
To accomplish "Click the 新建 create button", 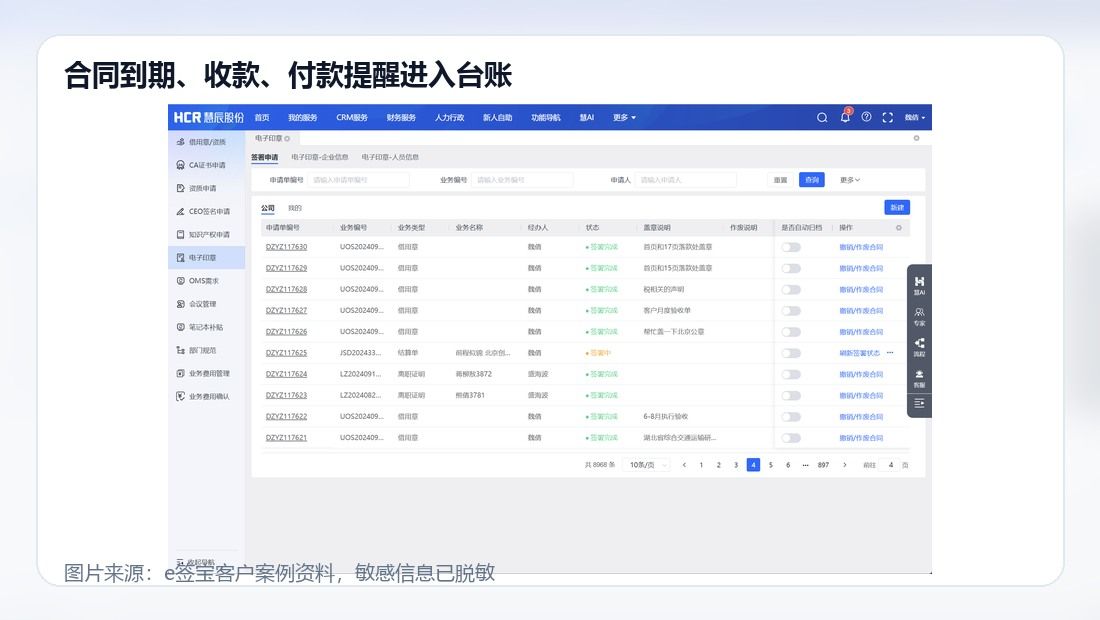I will (897, 208).
